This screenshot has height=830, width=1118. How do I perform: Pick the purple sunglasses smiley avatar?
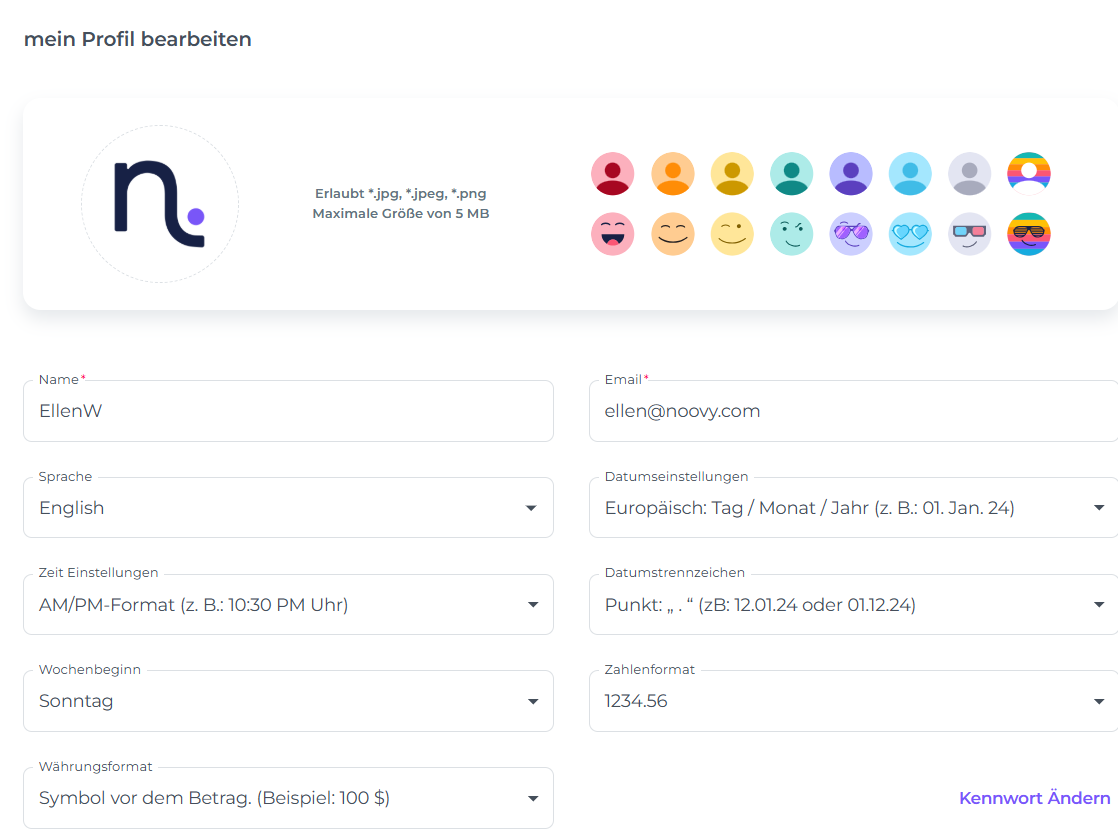pos(850,234)
